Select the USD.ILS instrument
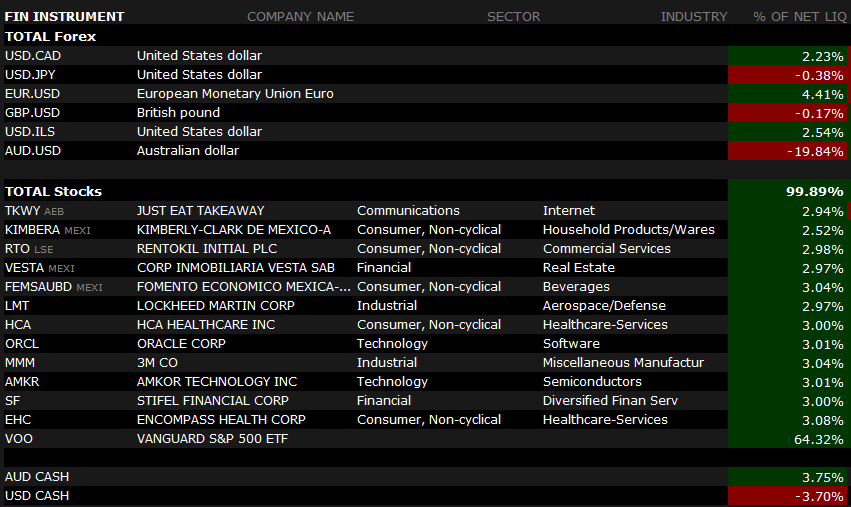Viewport: 851px width, 507px height. point(30,132)
